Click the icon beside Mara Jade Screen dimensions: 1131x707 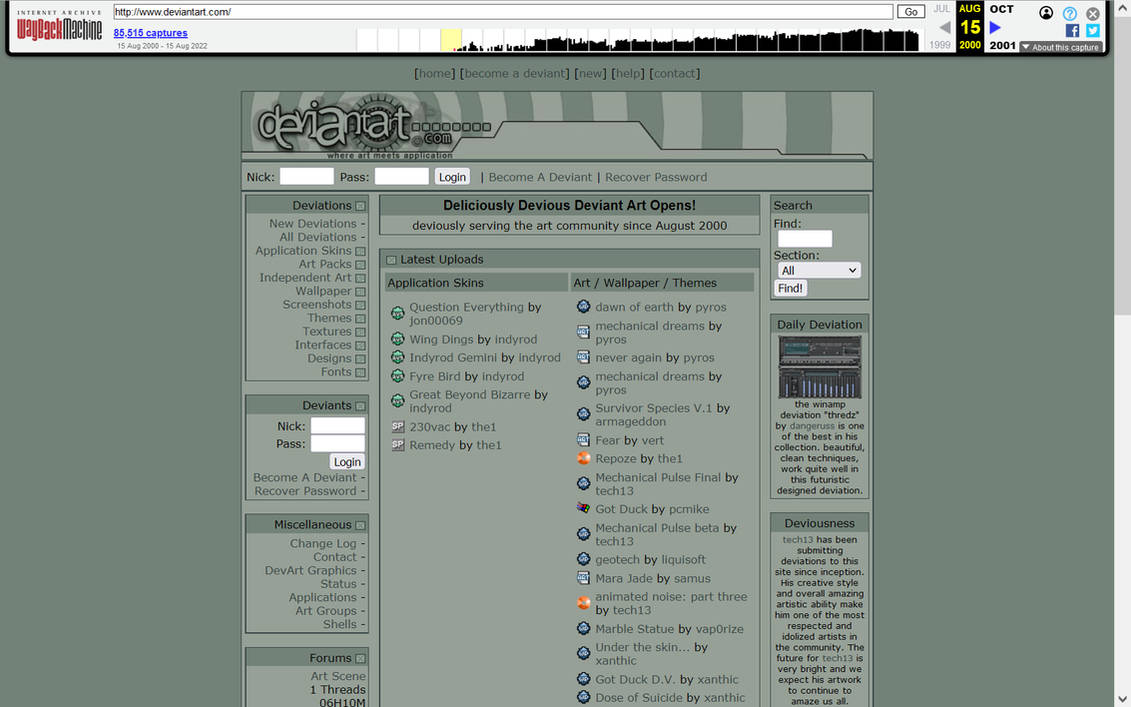point(584,578)
